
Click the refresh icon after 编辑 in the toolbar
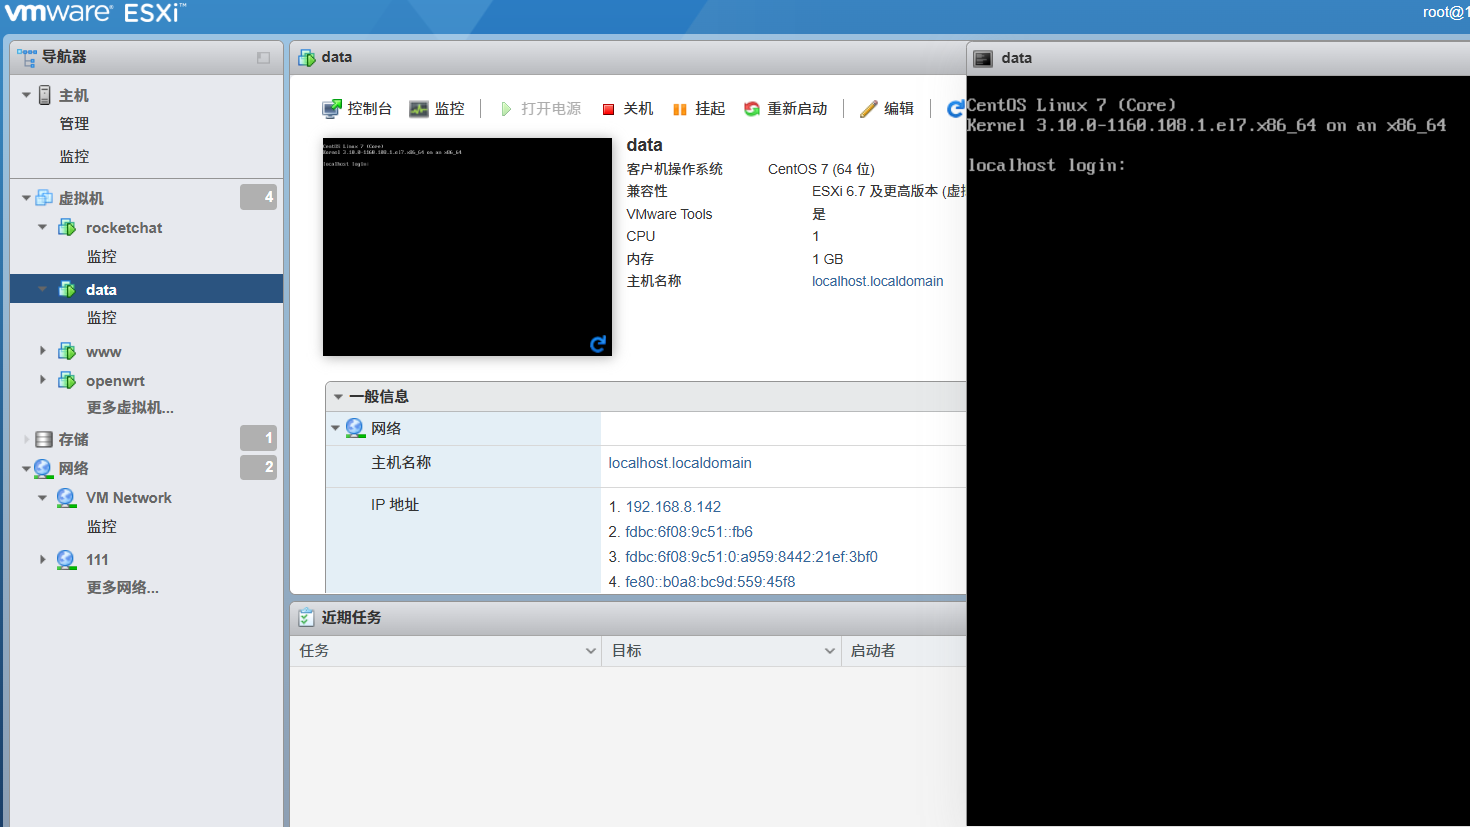coord(956,108)
